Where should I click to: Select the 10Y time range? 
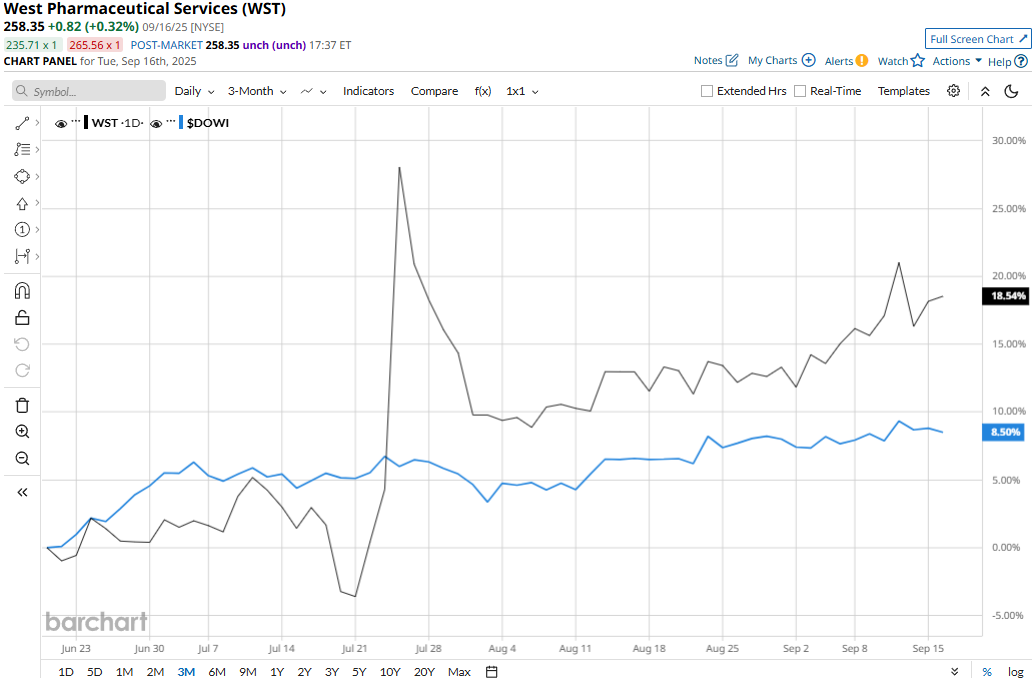390,671
